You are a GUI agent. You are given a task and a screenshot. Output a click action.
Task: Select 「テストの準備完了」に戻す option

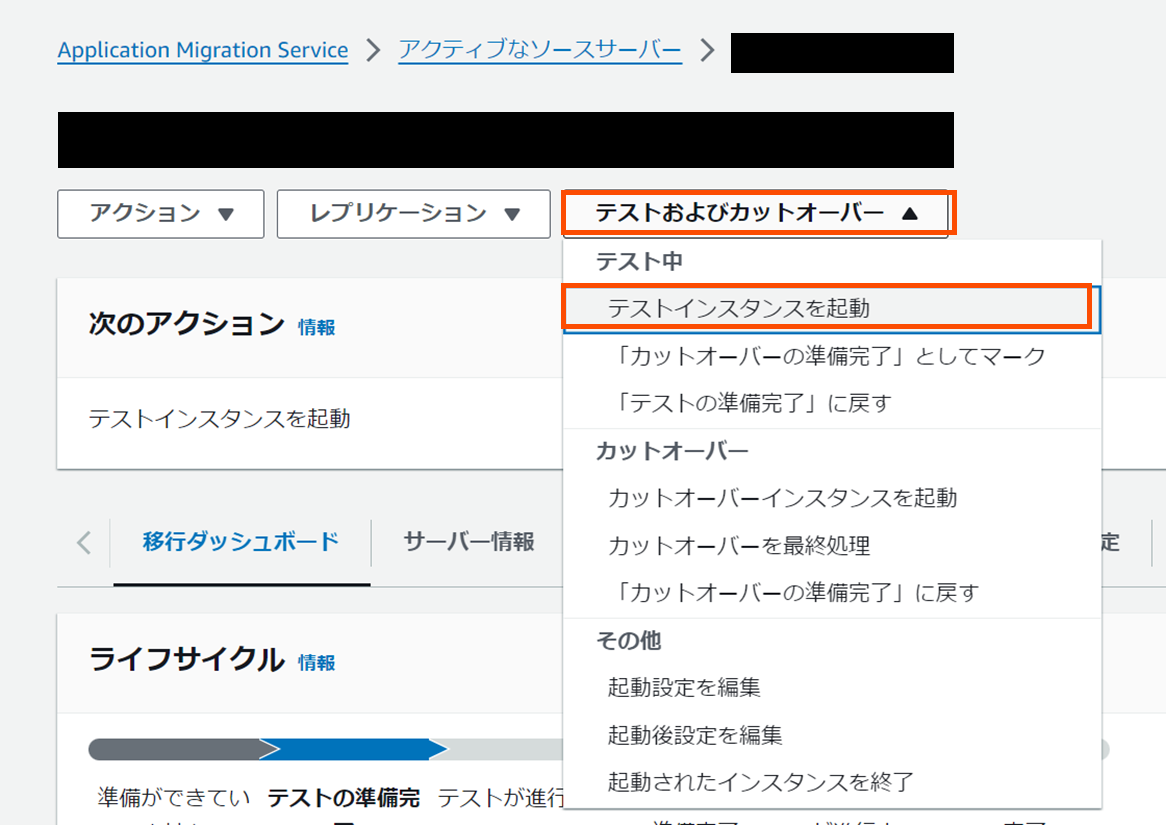831,403
